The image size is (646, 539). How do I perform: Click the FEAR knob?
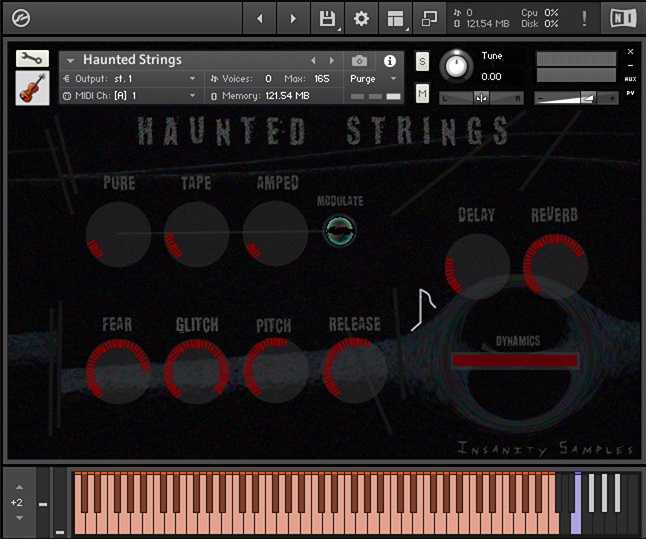pyautogui.click(x=119, y=371)
